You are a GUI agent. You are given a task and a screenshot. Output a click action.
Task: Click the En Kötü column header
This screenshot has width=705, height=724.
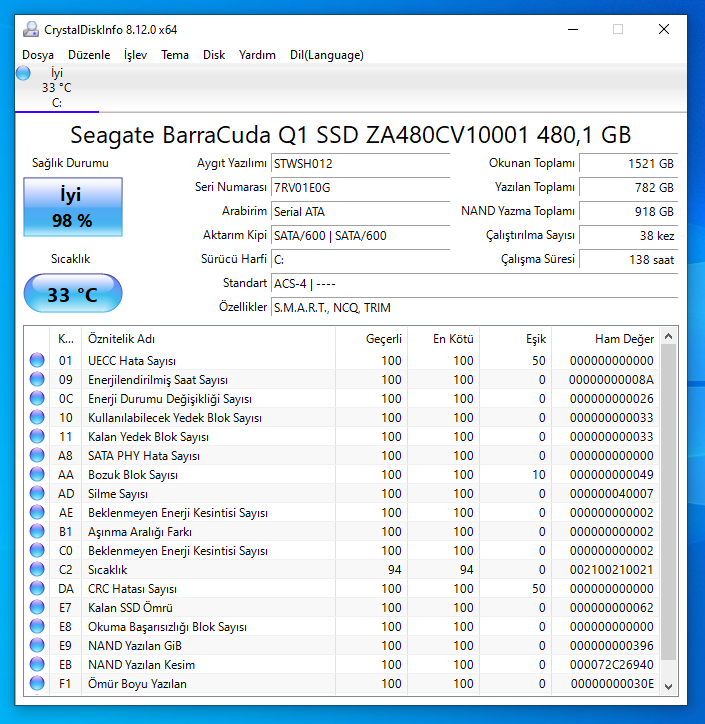(x=443, y=339)
